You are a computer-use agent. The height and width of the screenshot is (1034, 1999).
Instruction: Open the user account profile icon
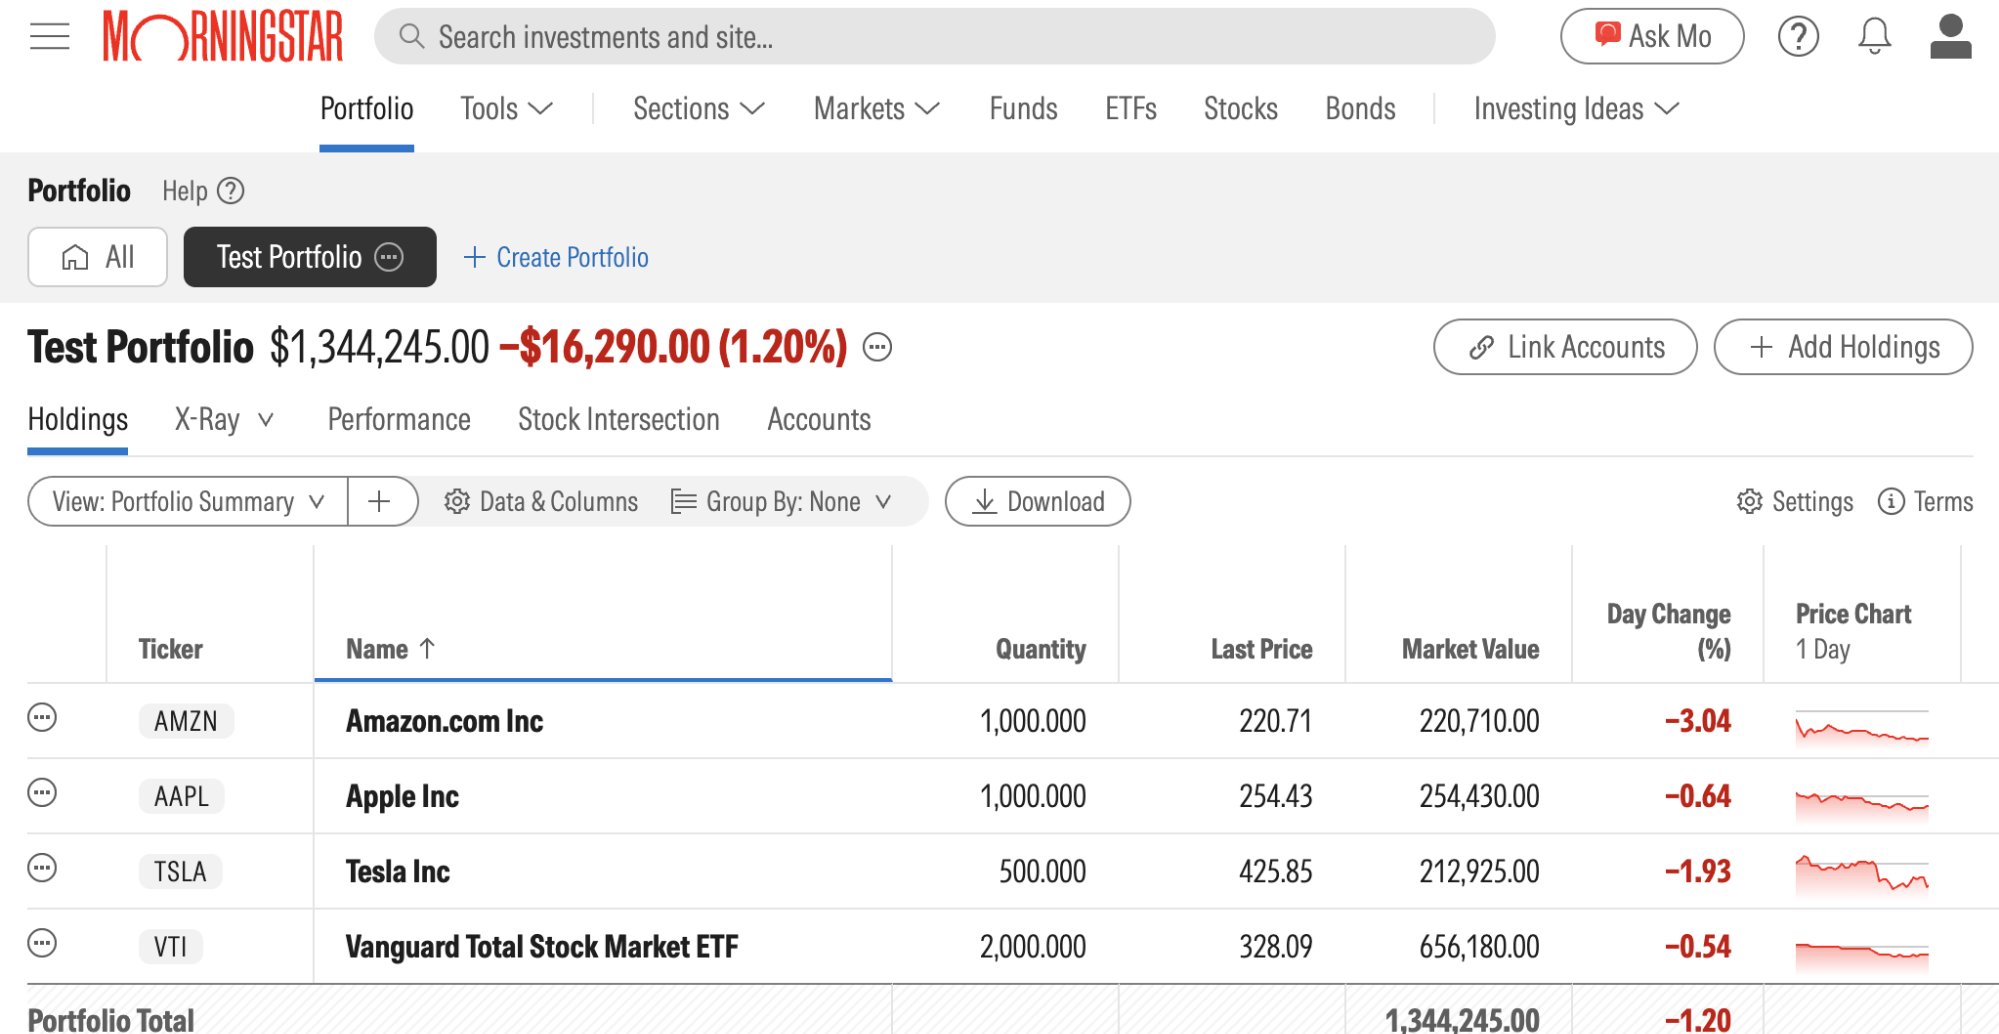coord(1949,37)
